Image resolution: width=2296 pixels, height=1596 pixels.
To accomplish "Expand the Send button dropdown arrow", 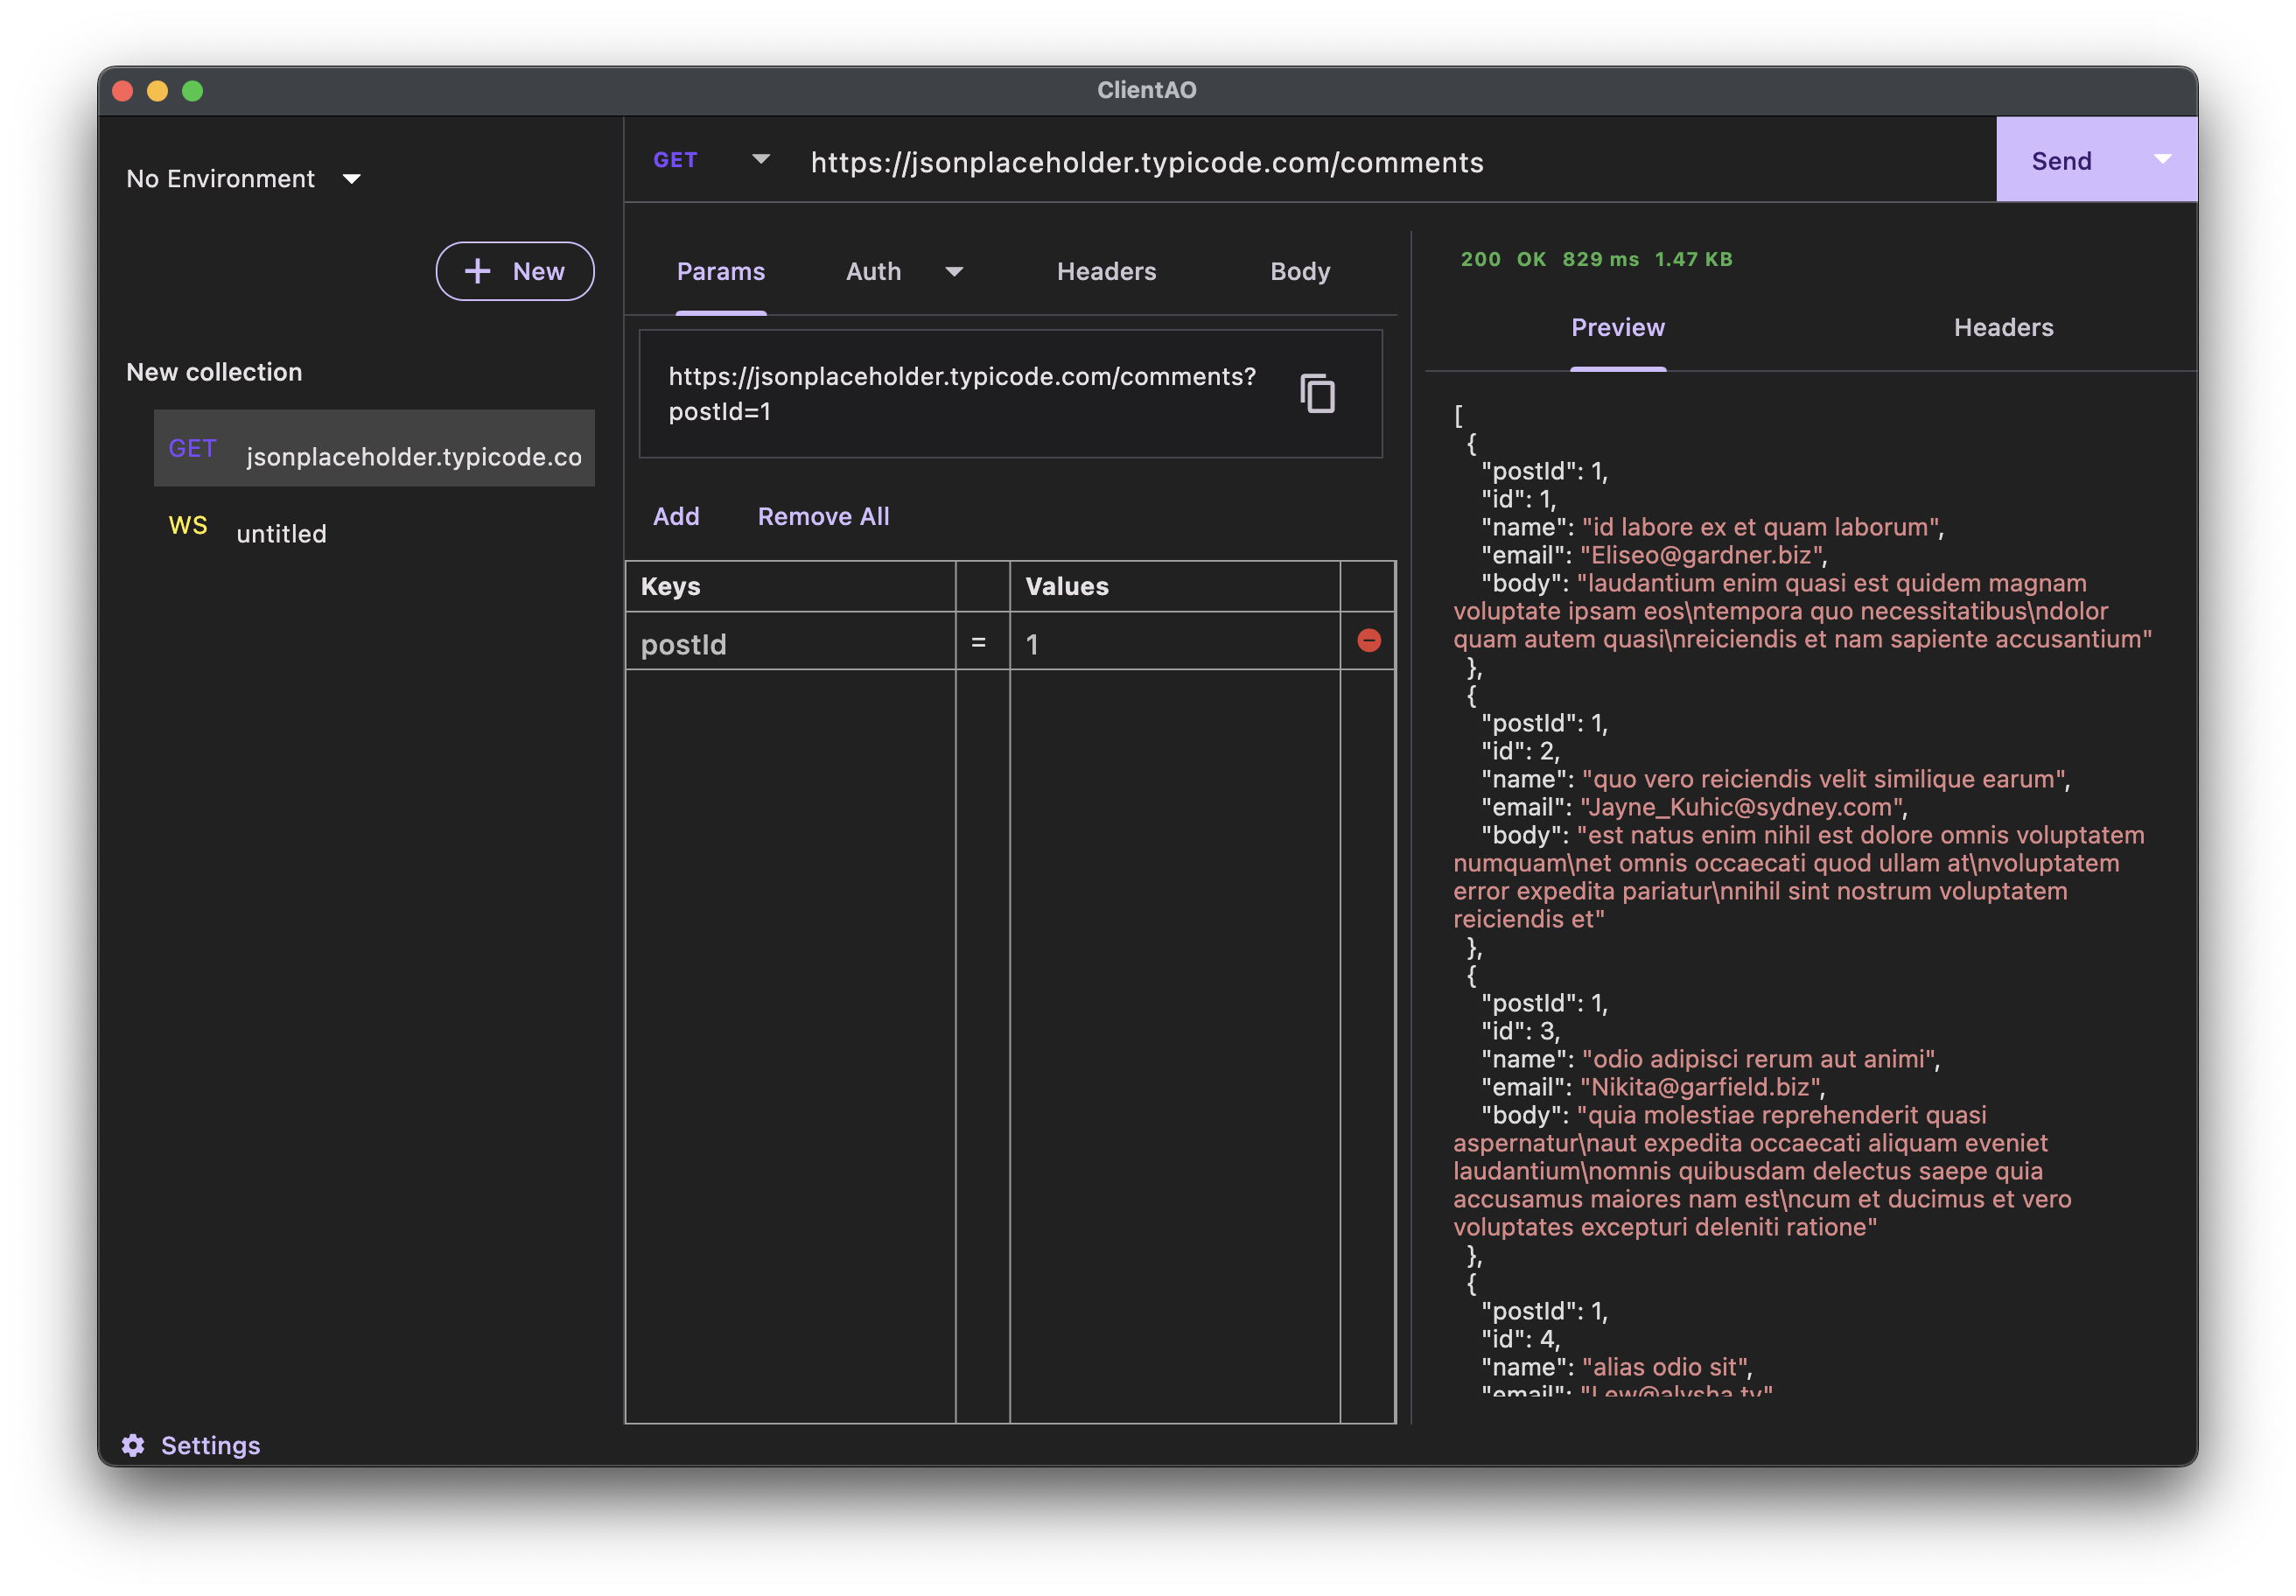I will pos(2163,159).
